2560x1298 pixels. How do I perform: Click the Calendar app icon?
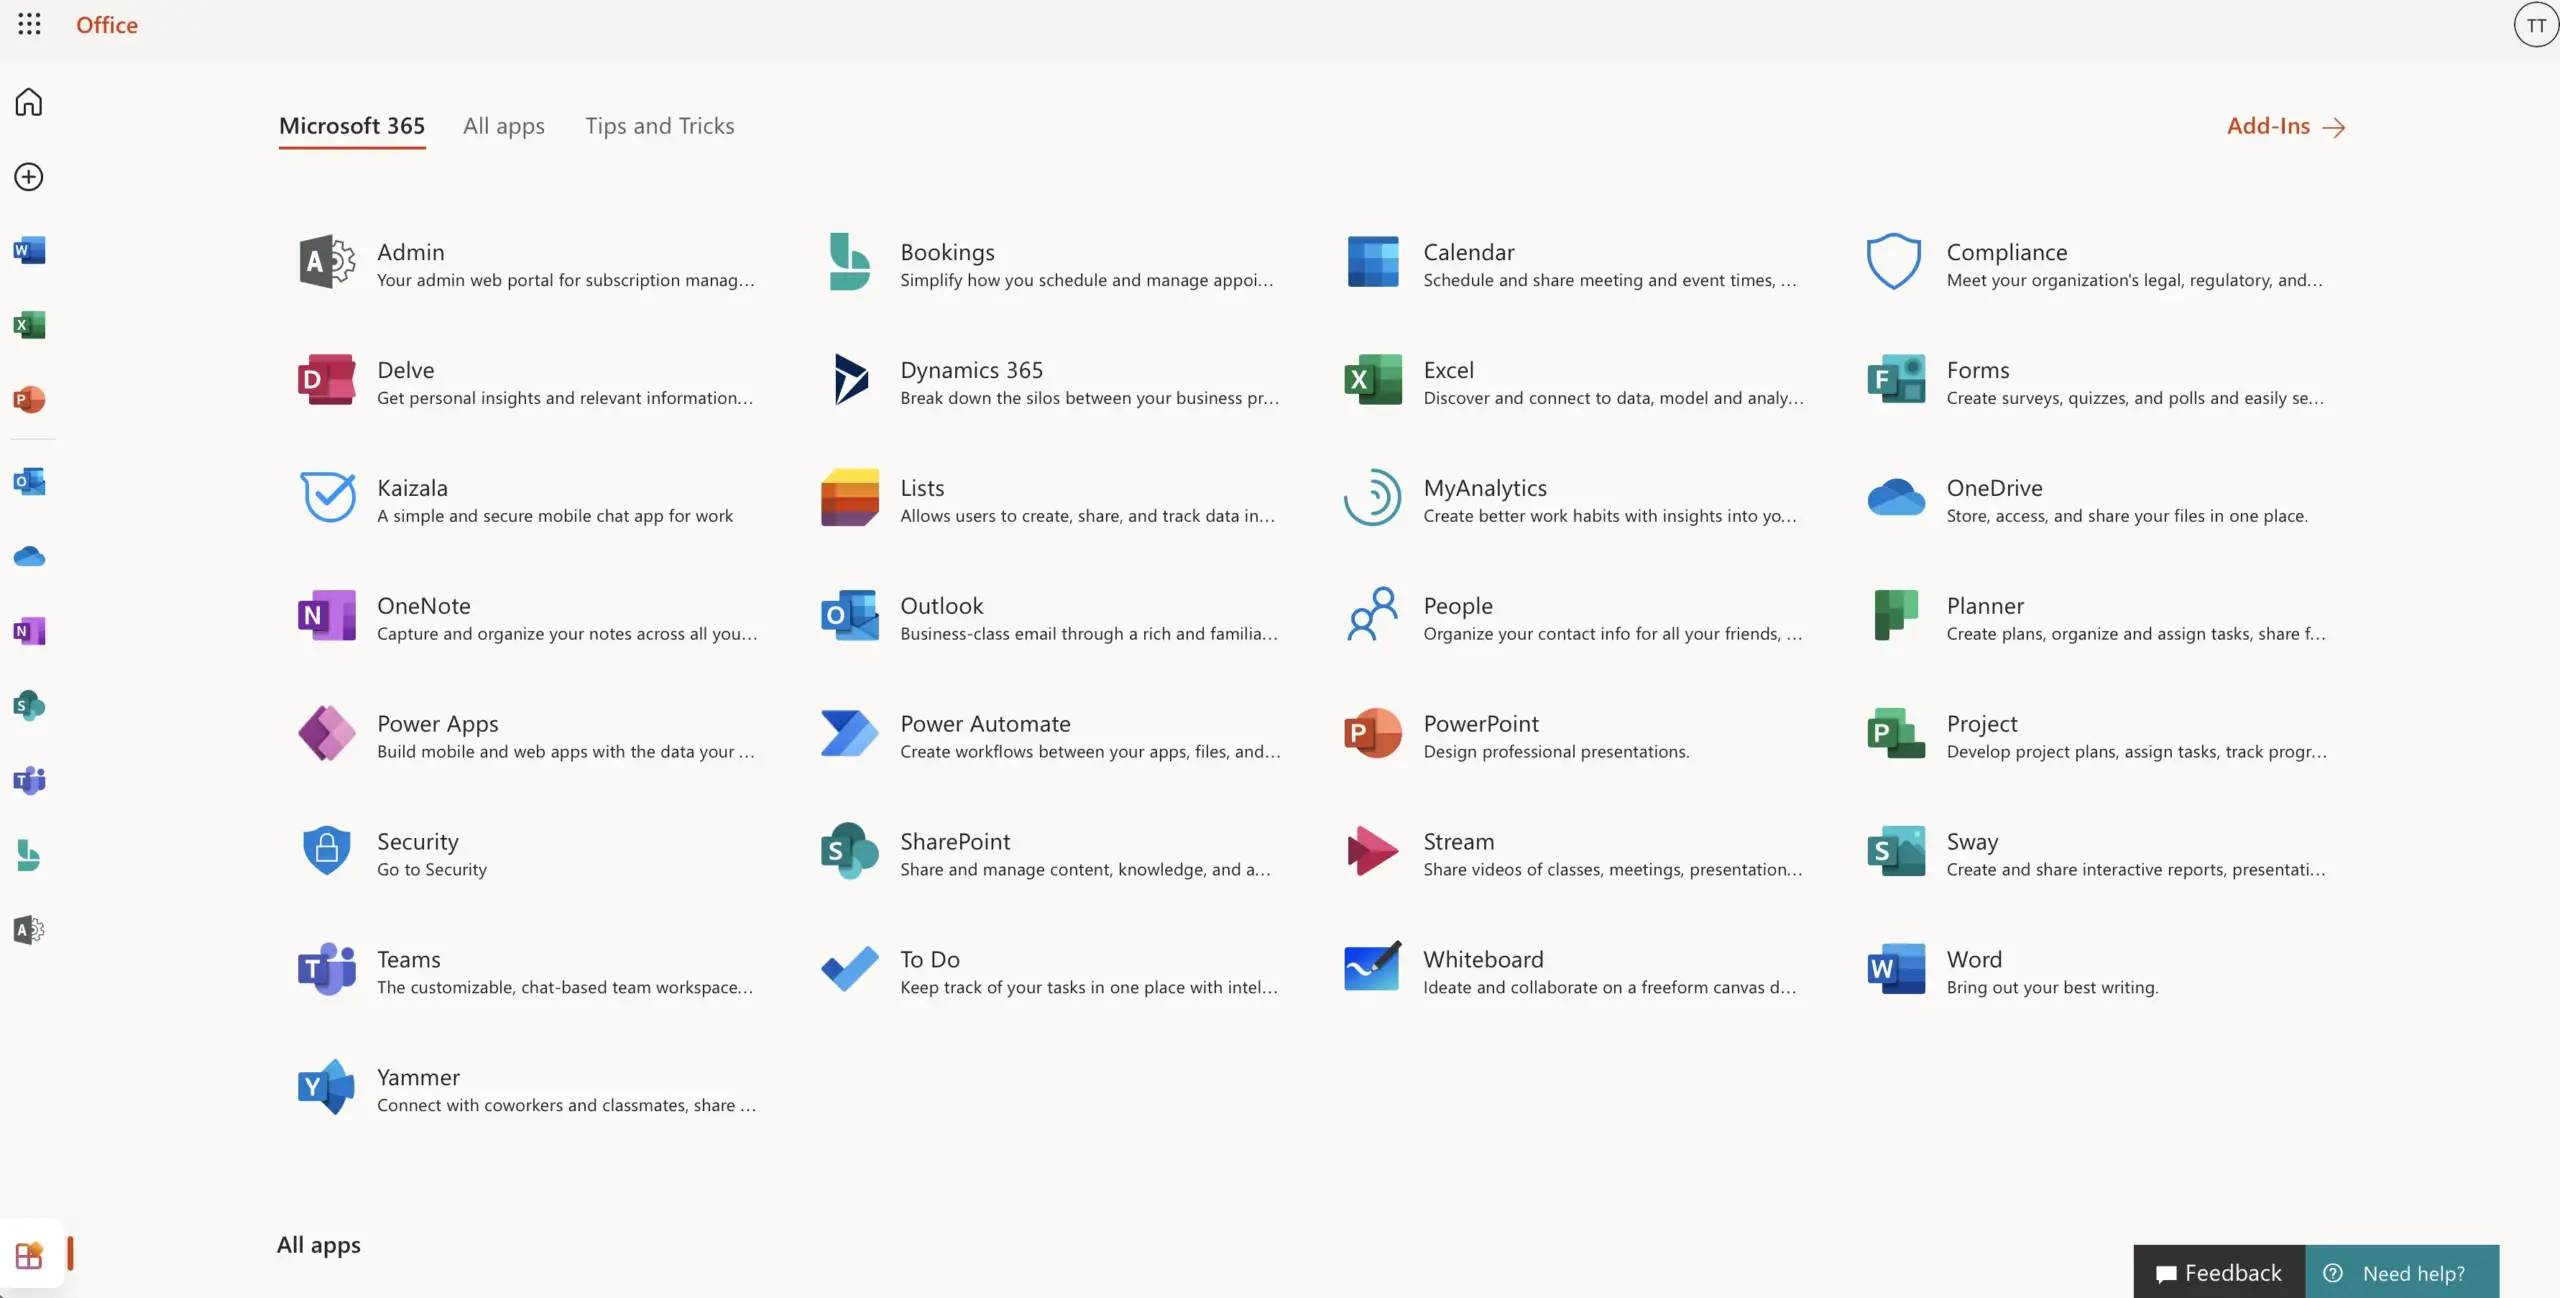coord(1373,262)
